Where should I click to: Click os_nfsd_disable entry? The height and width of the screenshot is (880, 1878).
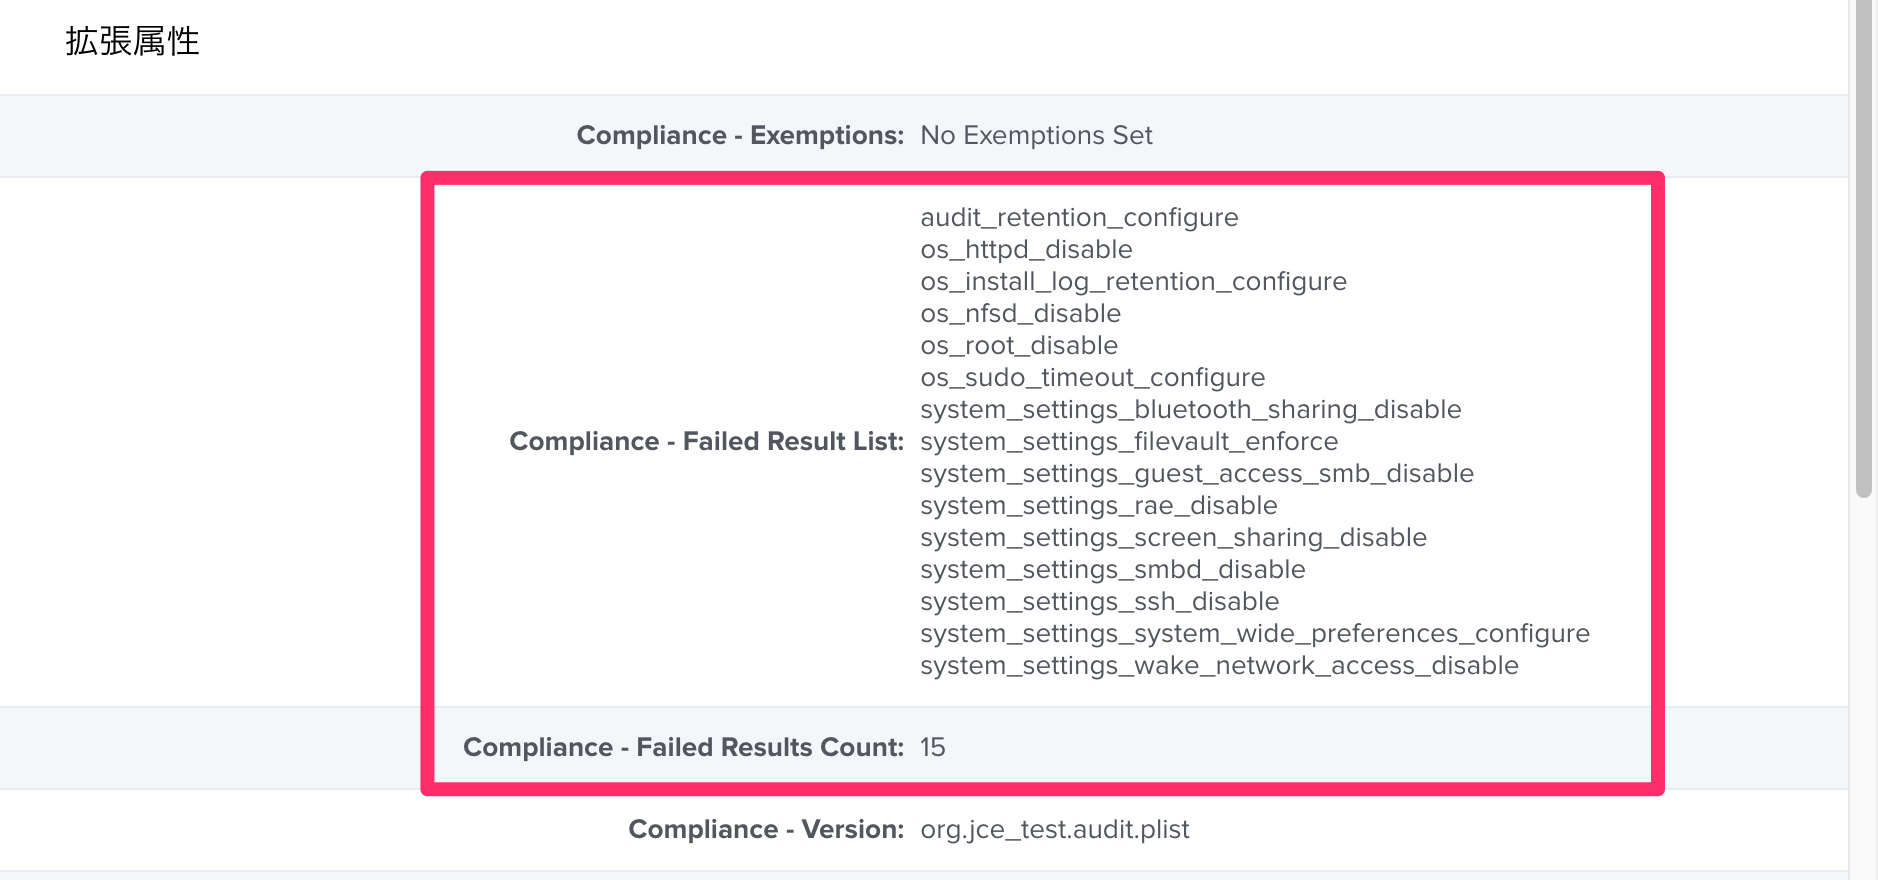click(1020, 314)
